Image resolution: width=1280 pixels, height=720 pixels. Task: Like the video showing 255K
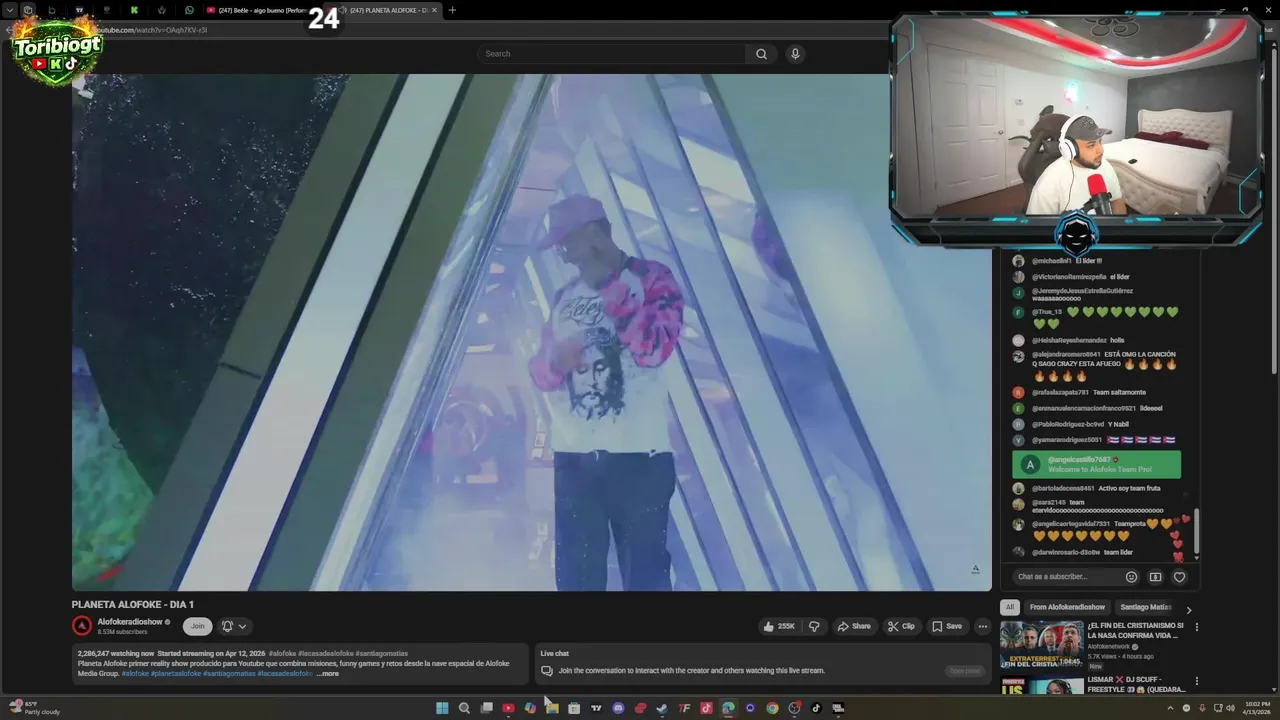point(780,626)
